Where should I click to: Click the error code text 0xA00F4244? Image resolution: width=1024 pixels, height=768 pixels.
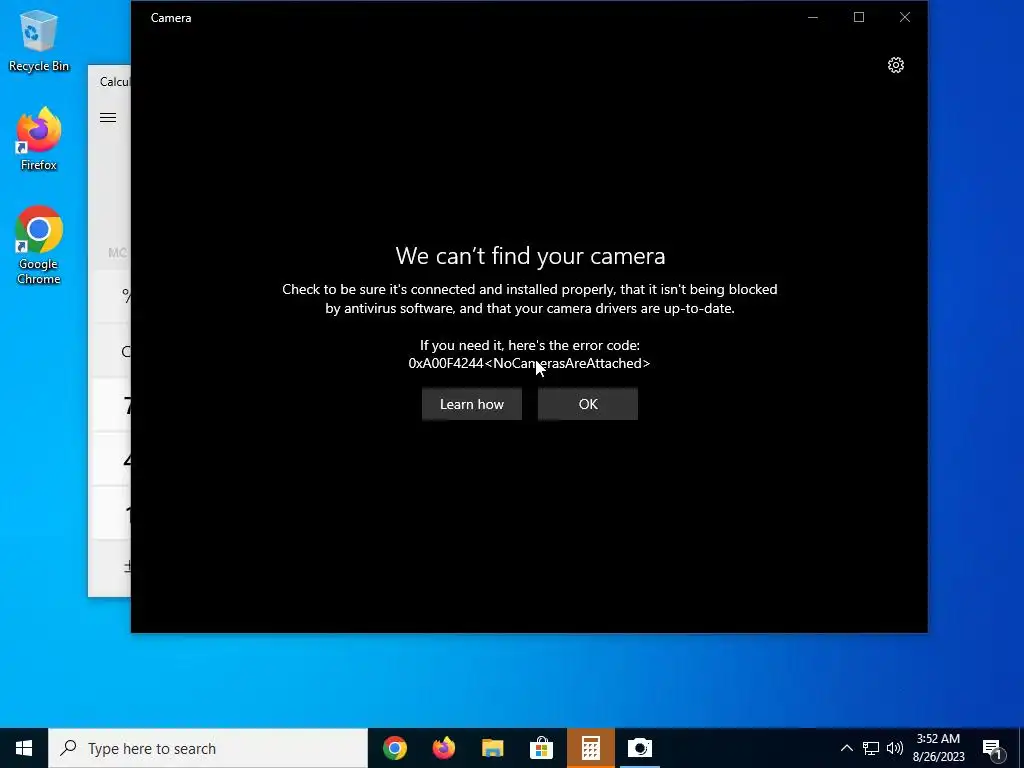(x=445, y=363)
